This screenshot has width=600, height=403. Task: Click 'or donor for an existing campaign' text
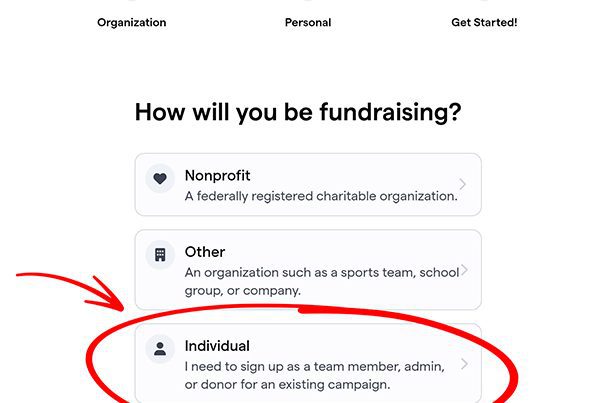[x=287, y=384]
